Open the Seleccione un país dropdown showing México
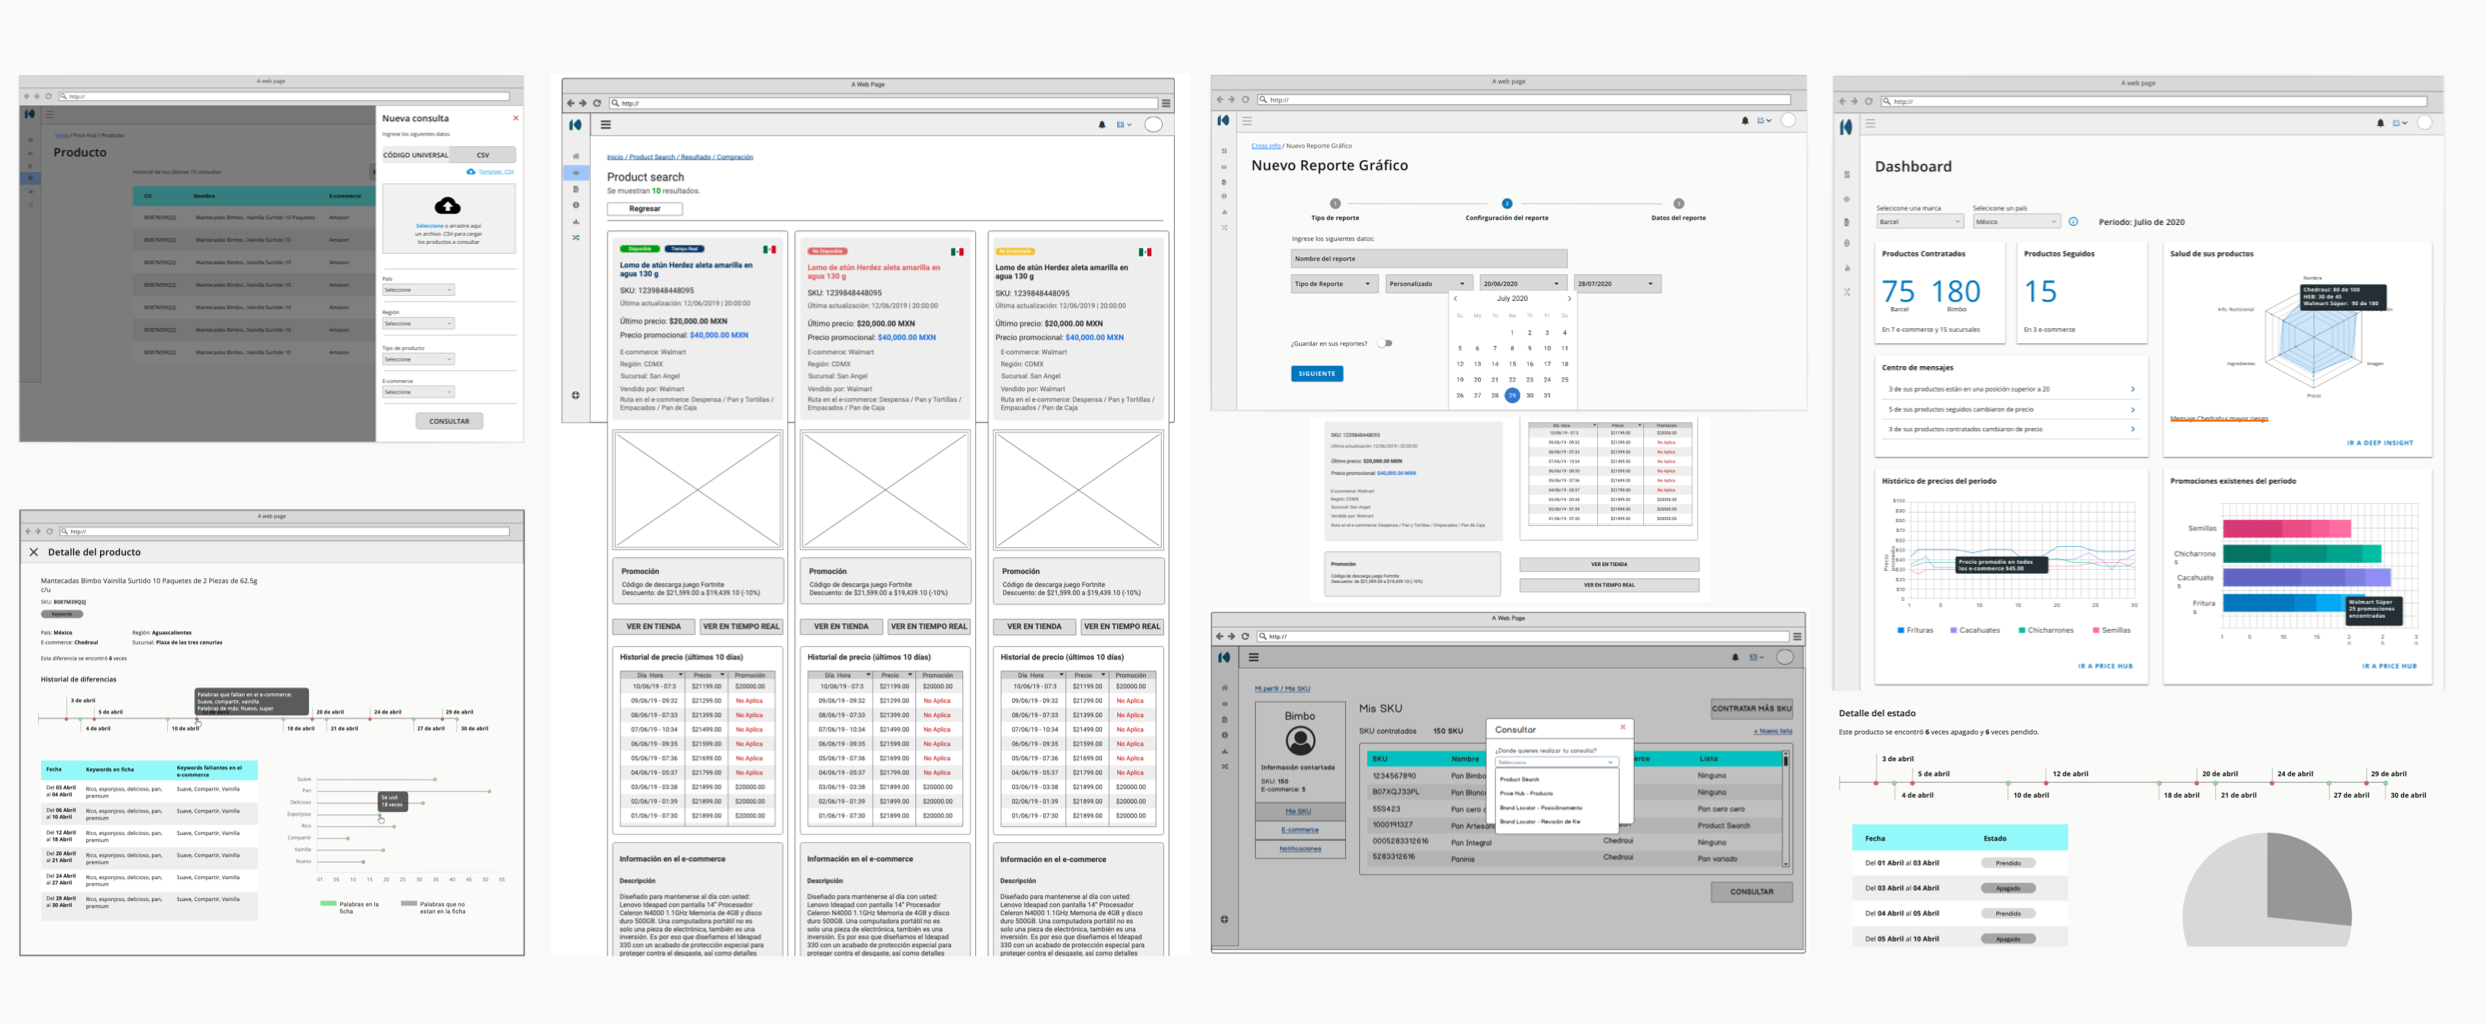The height and width of the screenshot is (1024, 2486). [x=2016, y=222]
